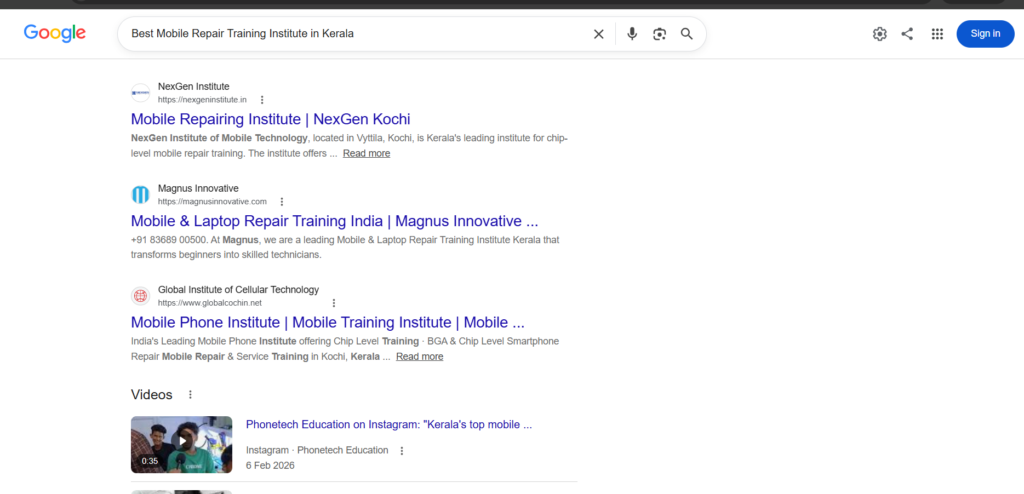The width and height of the screenshot is (1024, 494).
Task: Open the Phonetech Education on Instagram video link
Action: 389,425
